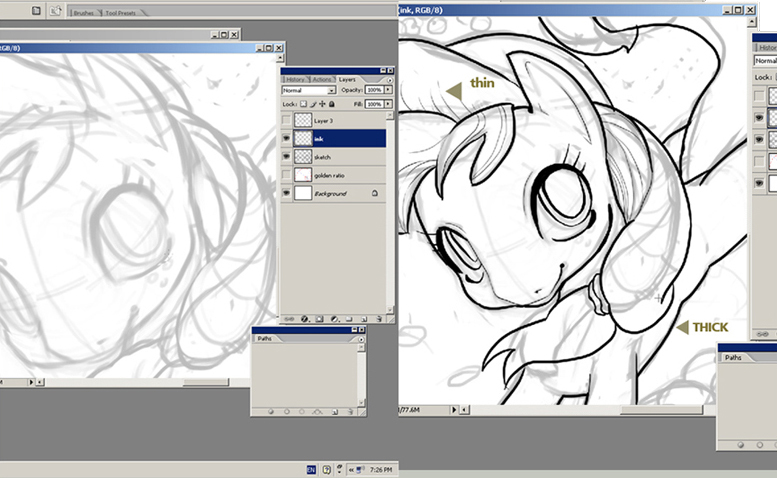
Task: Toggle bottom layer eye in right Layers panel
Action: (759, 183)
